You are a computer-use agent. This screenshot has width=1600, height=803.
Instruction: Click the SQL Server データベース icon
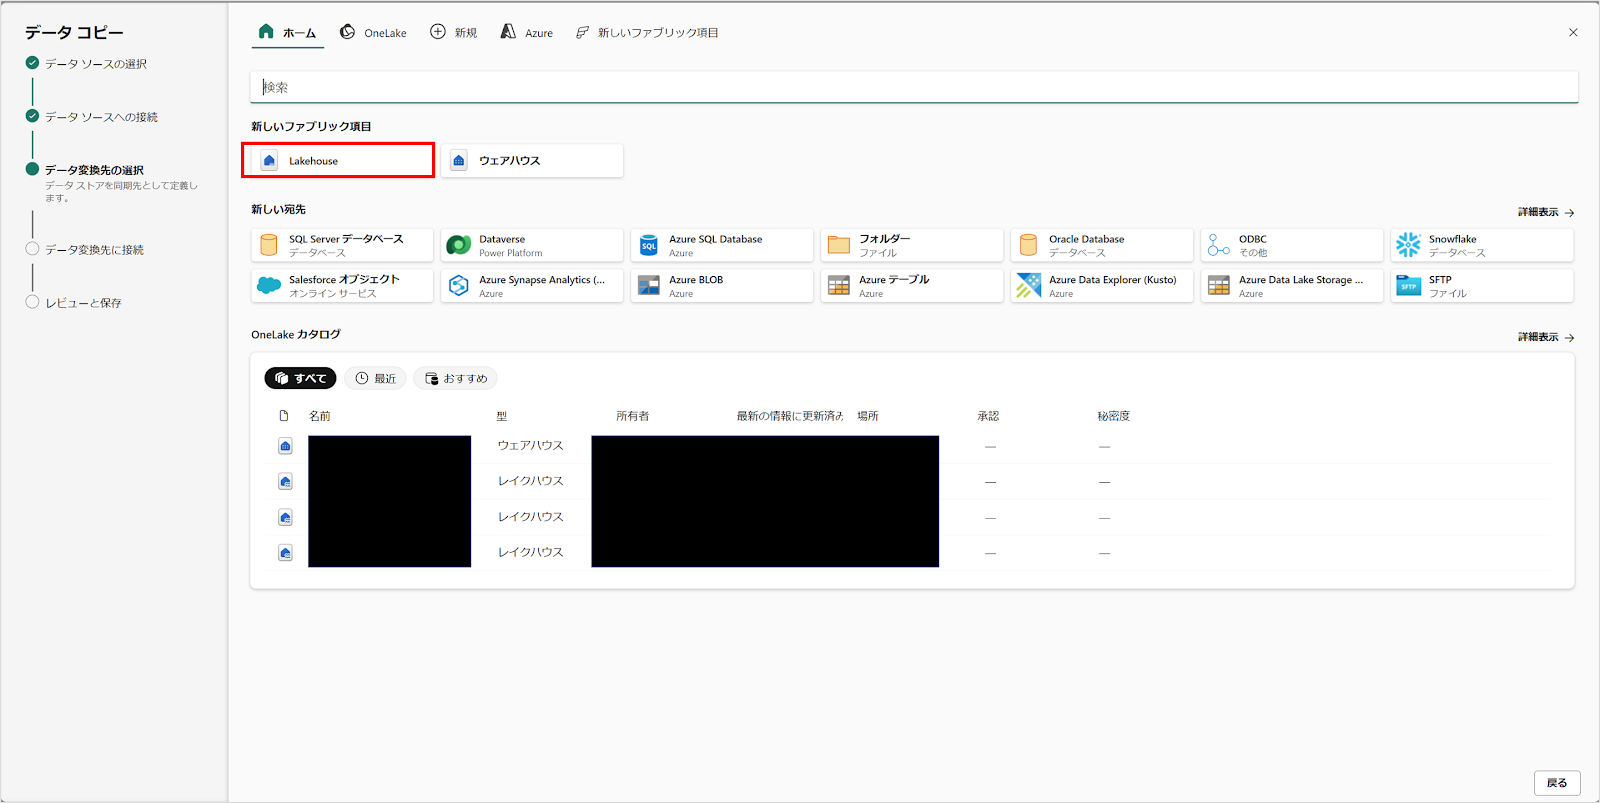[x=269, y=245]
